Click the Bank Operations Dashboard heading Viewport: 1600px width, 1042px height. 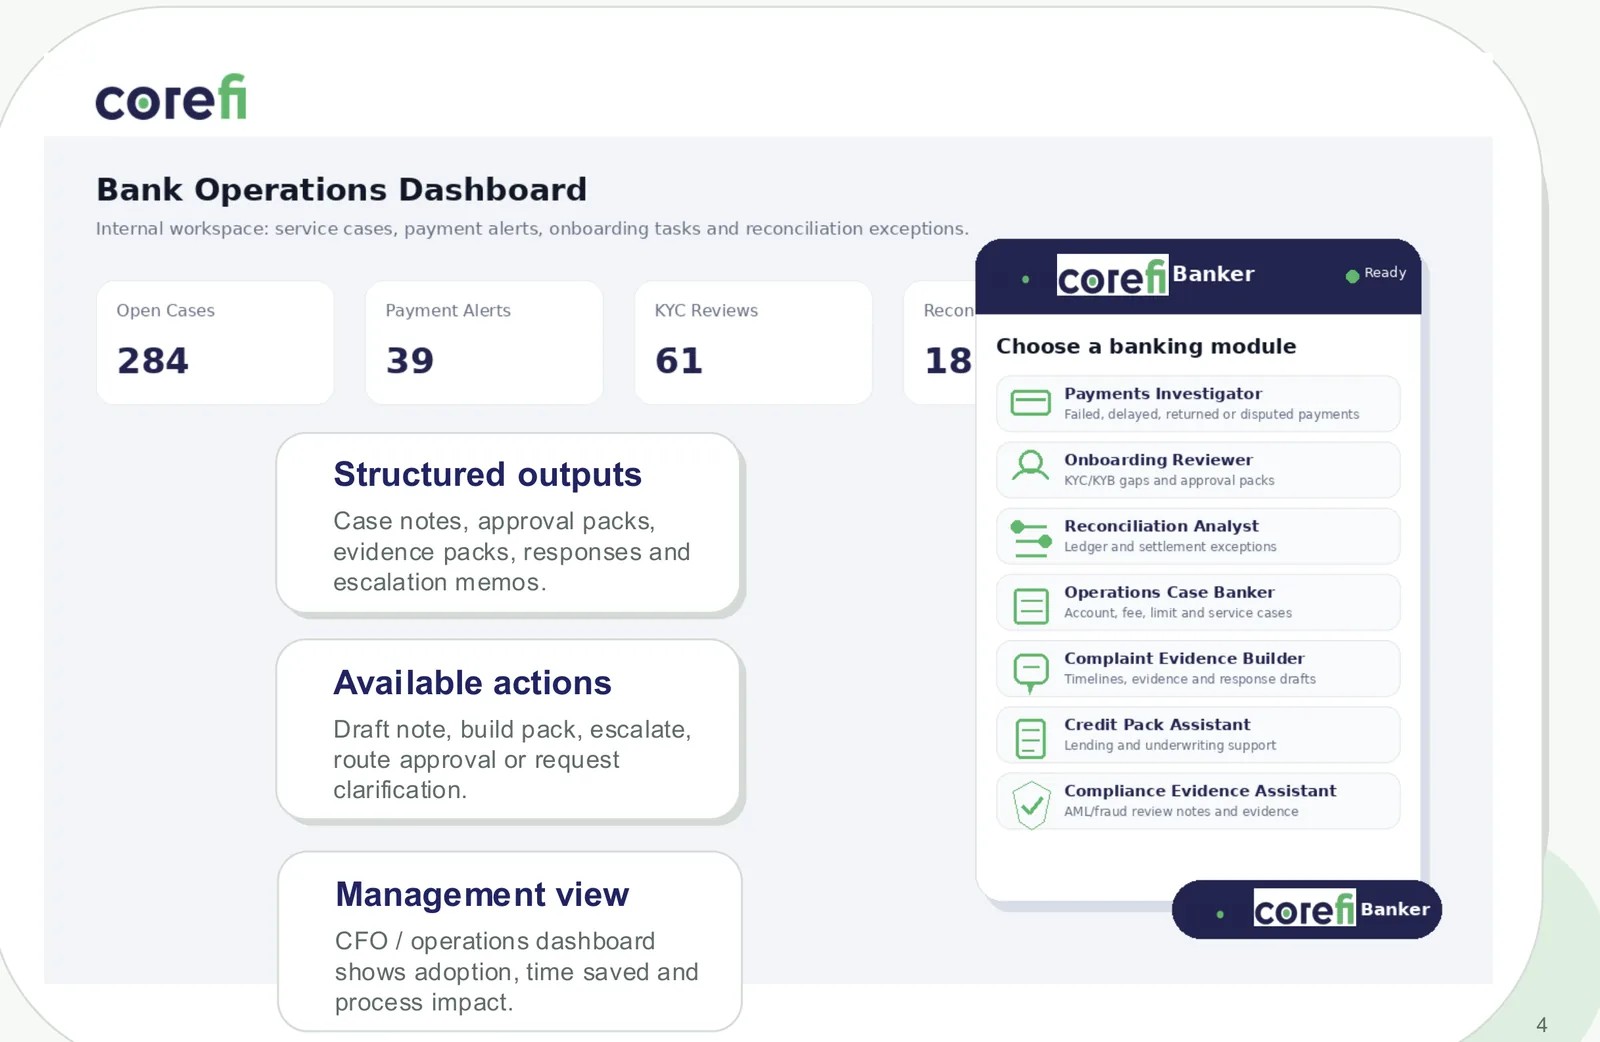coord(342,189)
